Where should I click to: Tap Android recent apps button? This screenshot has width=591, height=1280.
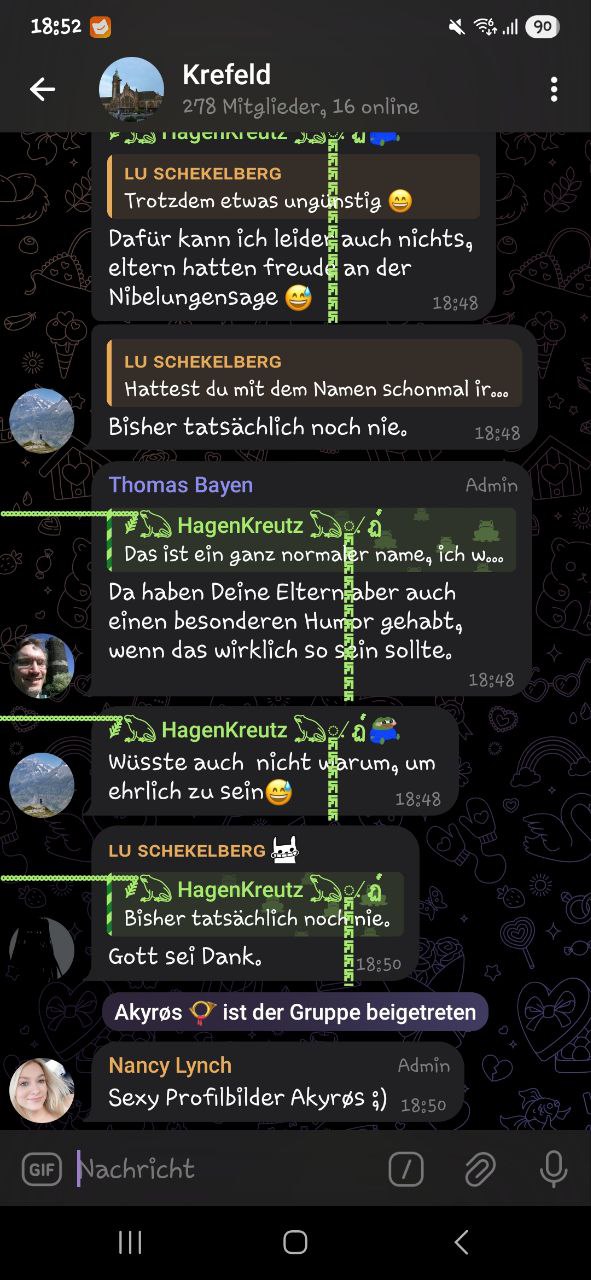130,1242
